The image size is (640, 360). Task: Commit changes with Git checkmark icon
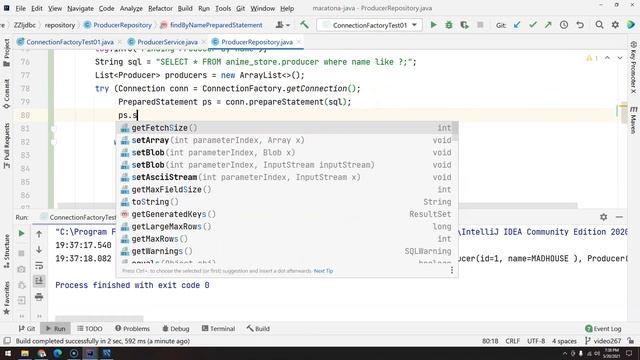coord(533,25)
